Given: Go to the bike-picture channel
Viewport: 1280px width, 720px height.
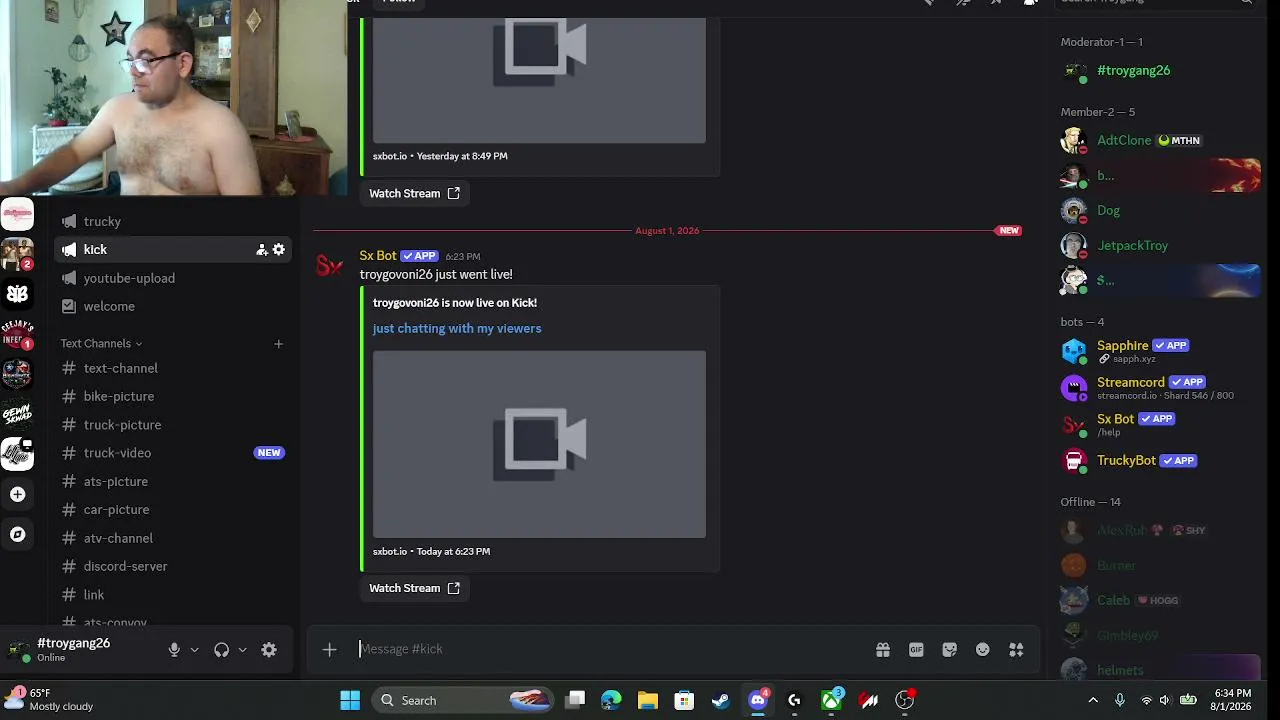Looking at the screenshot, I should (174, 396).
